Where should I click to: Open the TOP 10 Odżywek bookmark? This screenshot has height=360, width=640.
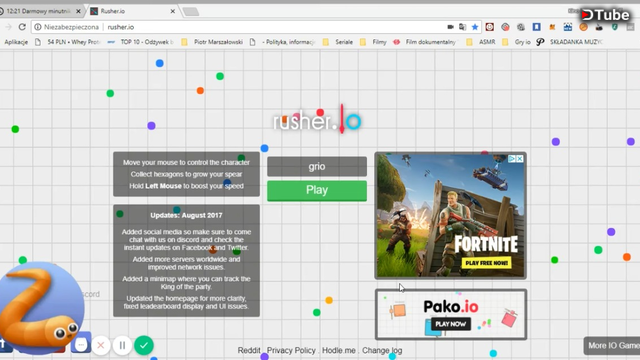coord(141,42)
